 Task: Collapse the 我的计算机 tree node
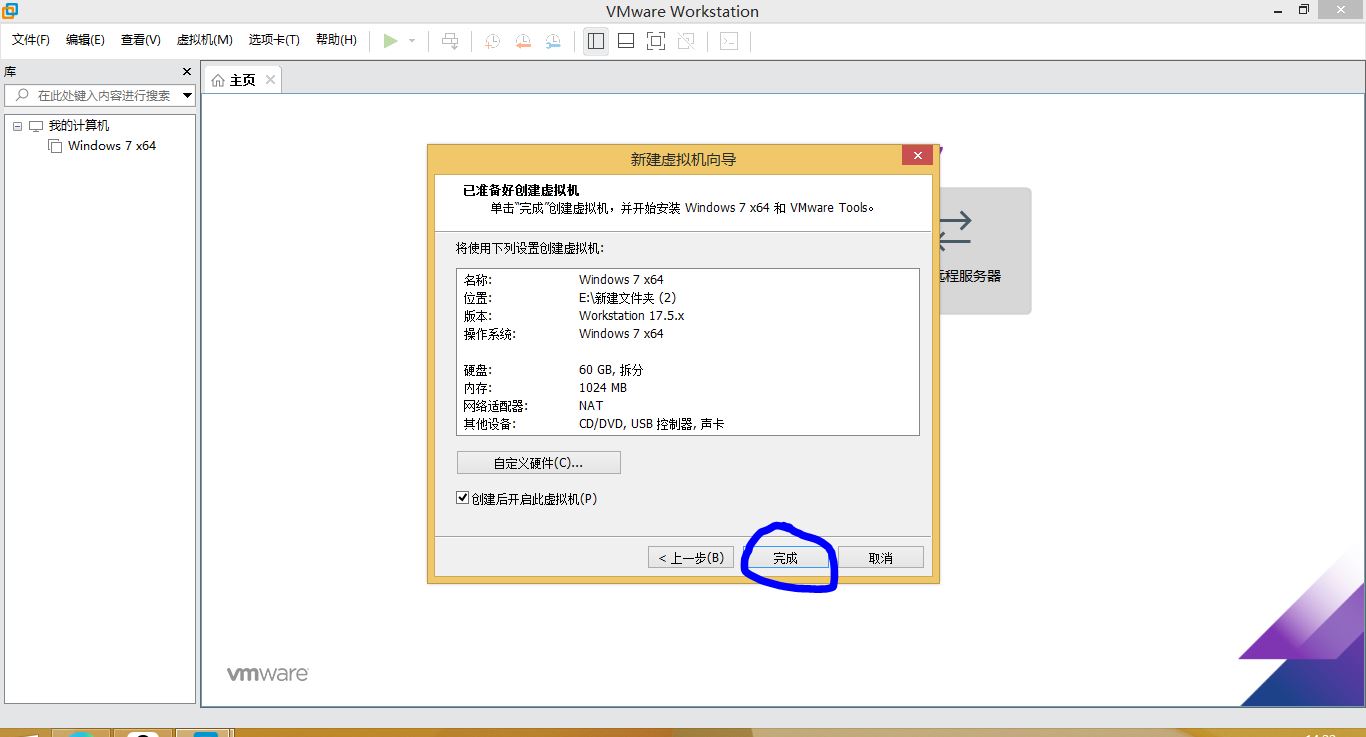(x=16, y=125)
